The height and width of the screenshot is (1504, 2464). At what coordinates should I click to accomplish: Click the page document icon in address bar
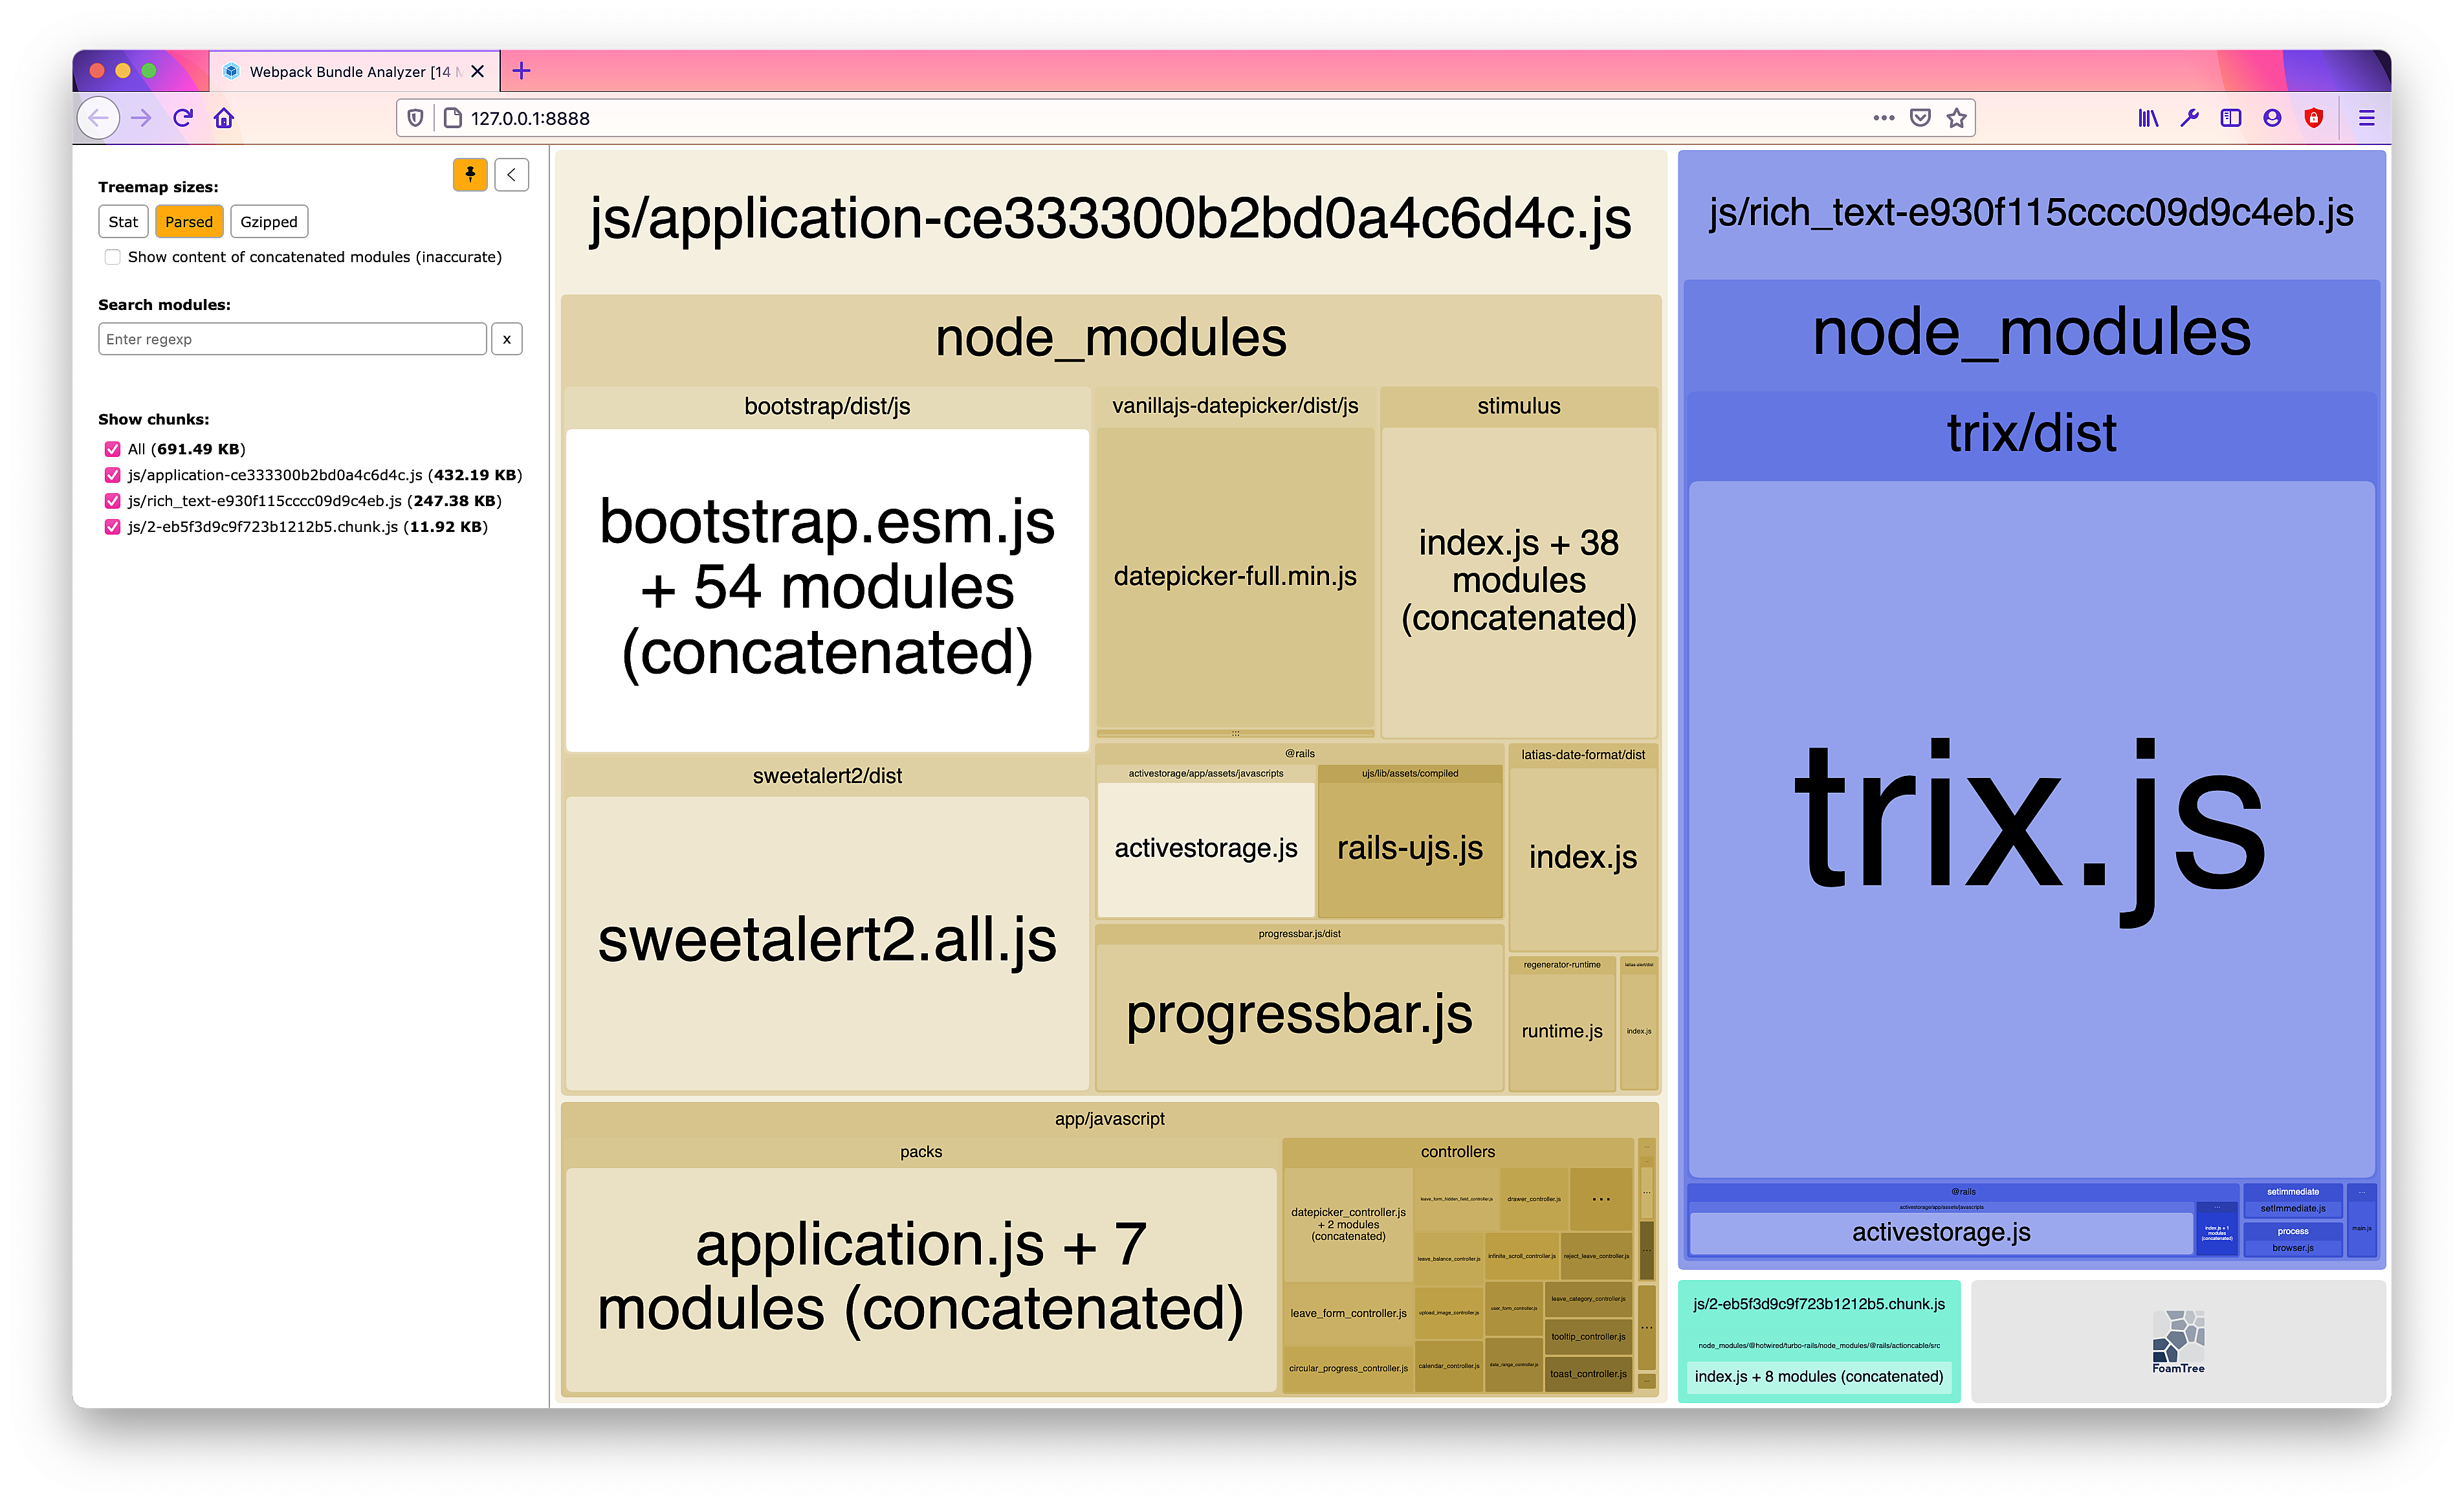(x=453, y=118)
